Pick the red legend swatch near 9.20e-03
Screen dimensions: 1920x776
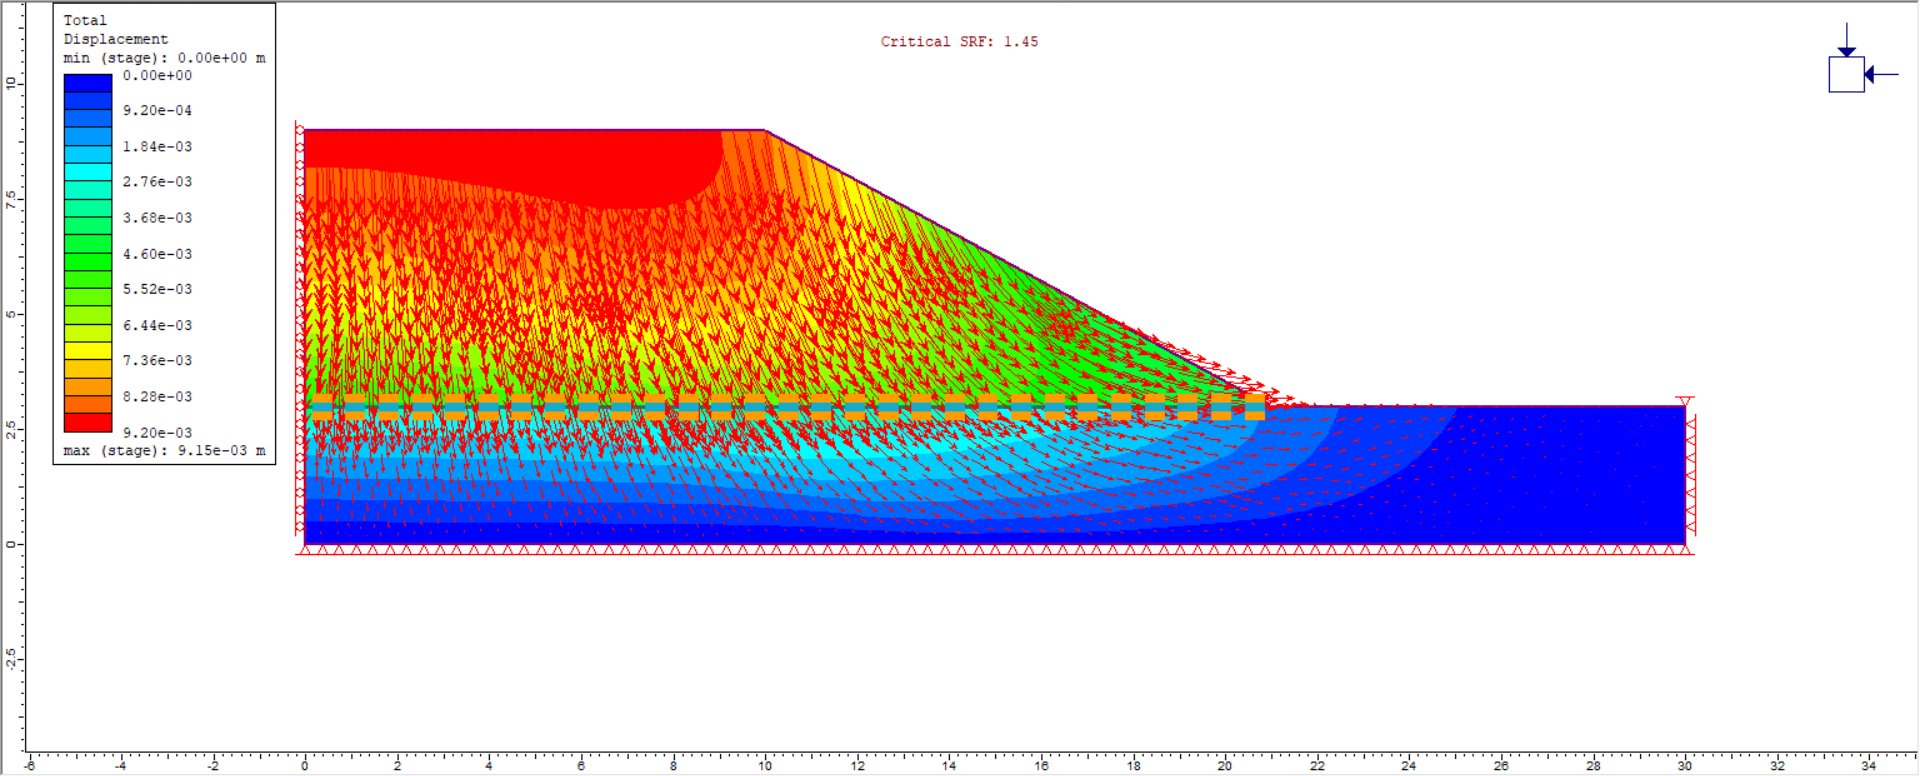88,423
